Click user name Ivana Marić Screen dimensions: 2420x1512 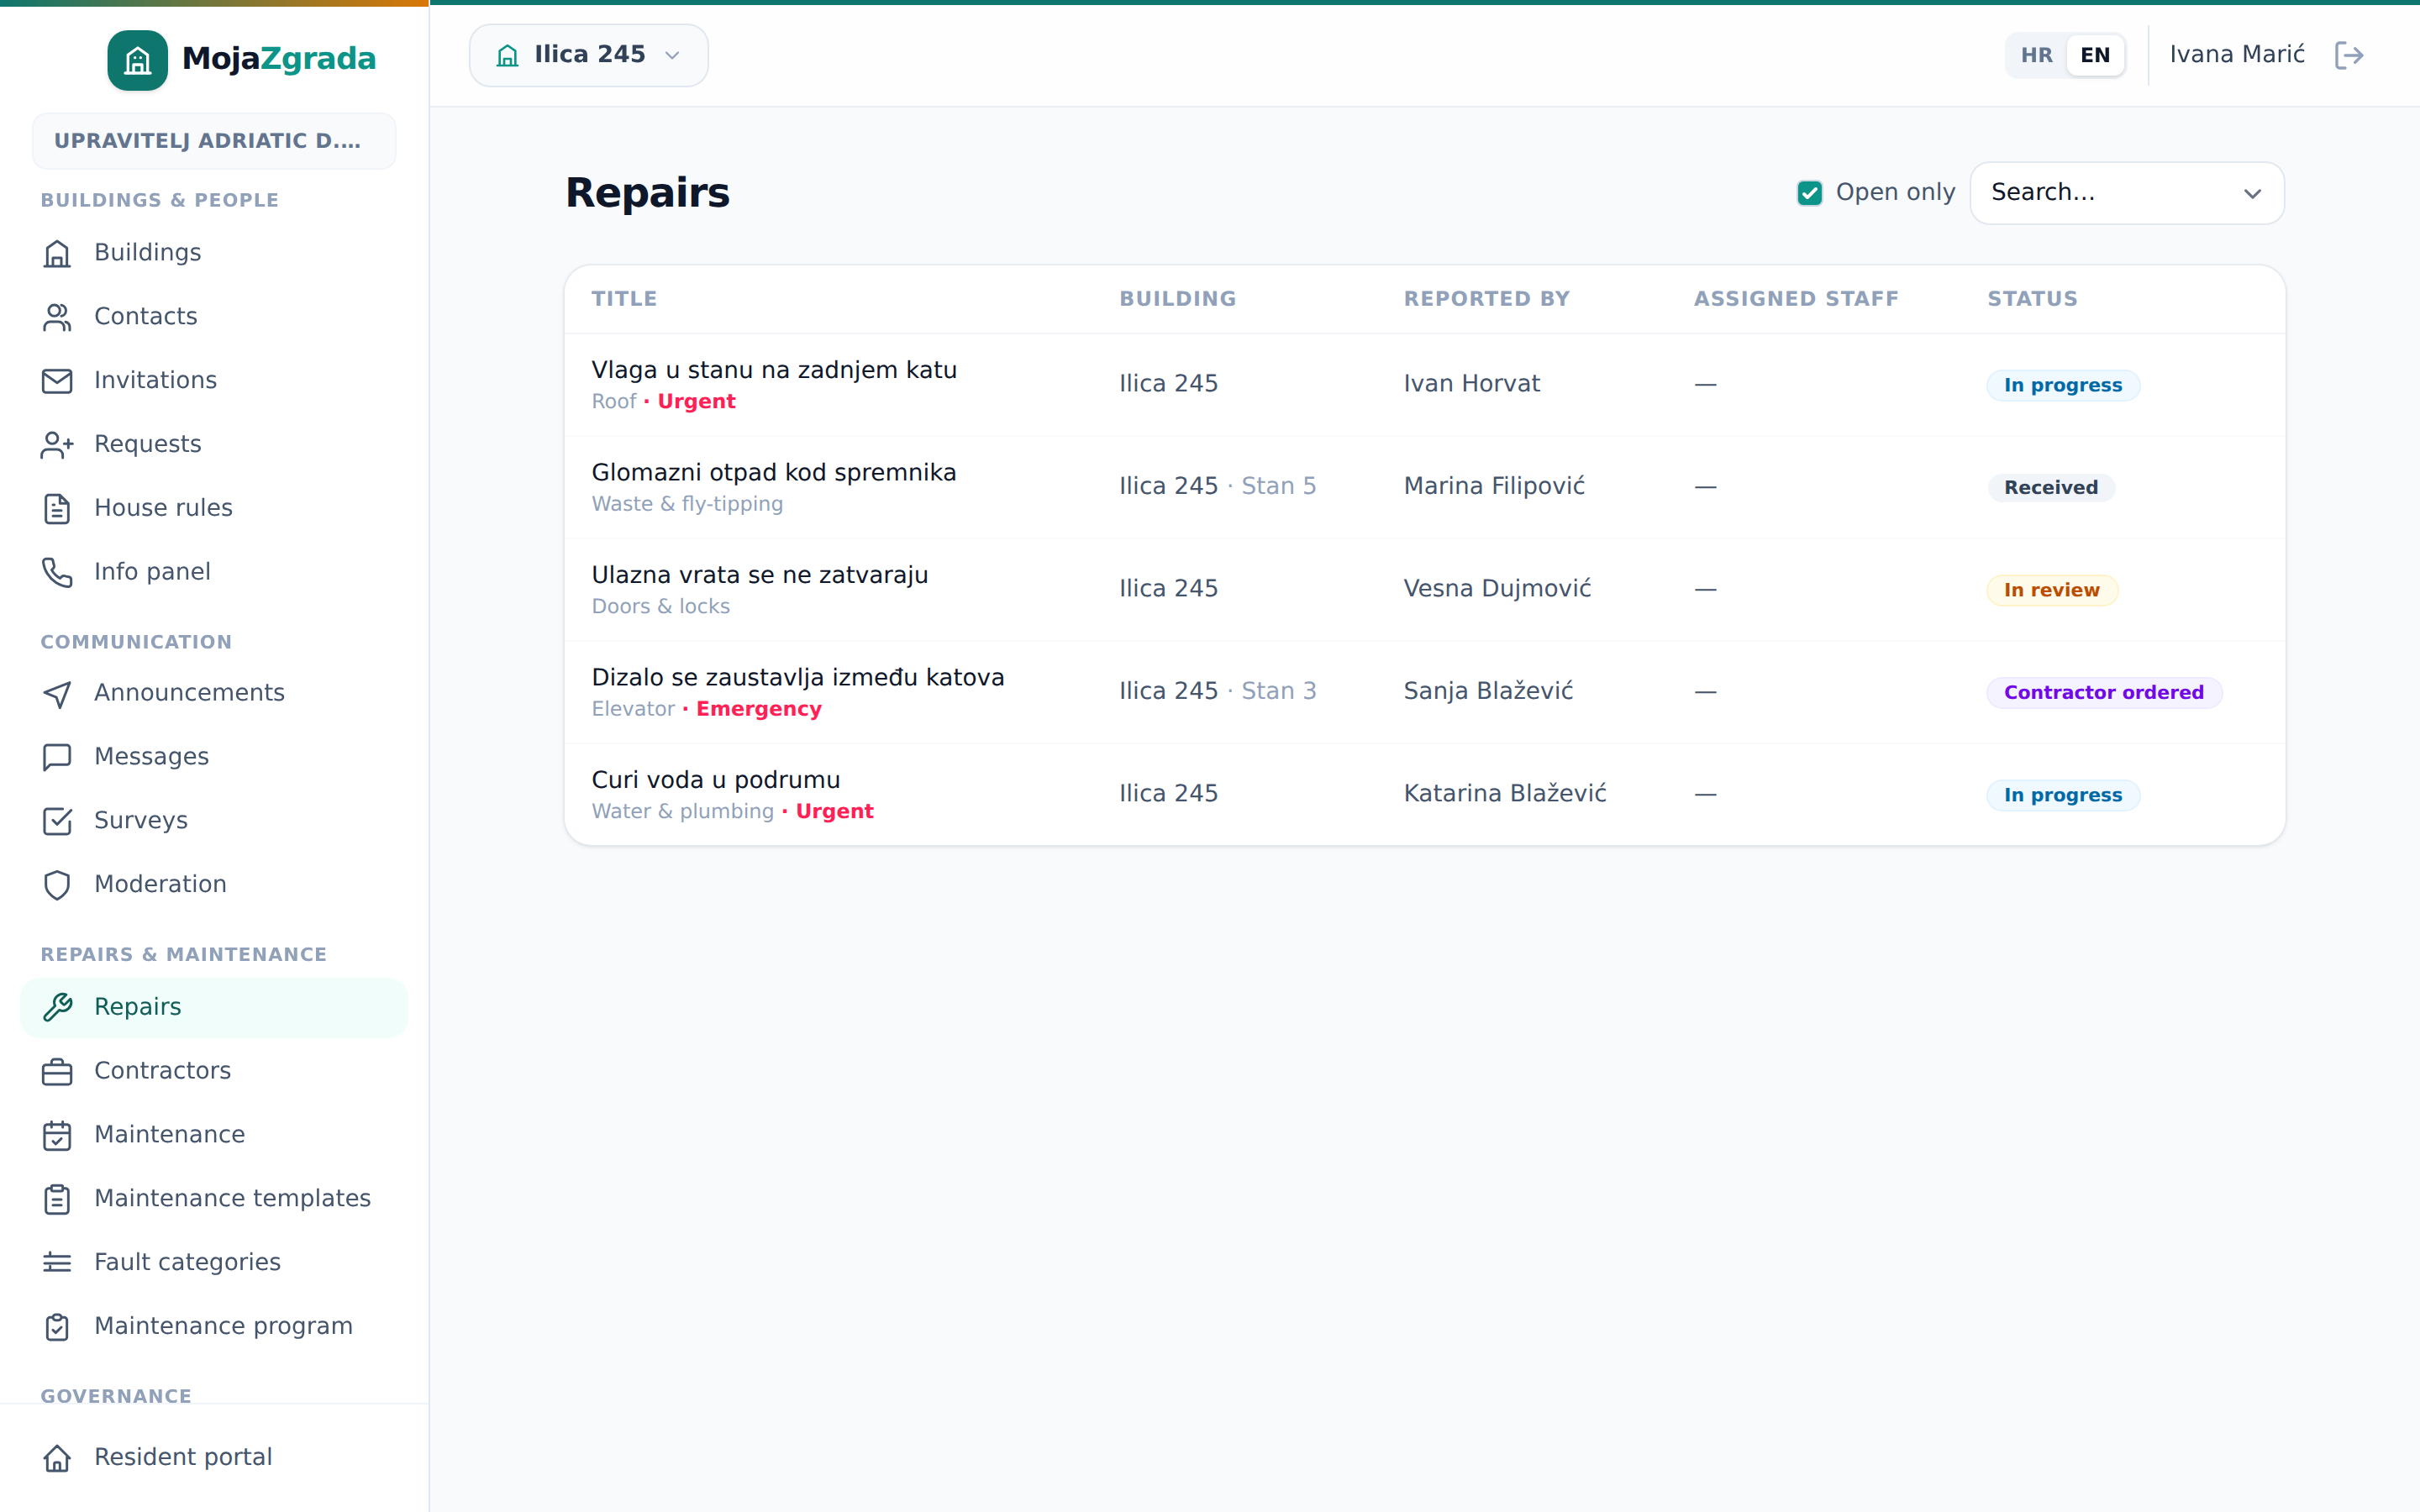[2237, 55]
